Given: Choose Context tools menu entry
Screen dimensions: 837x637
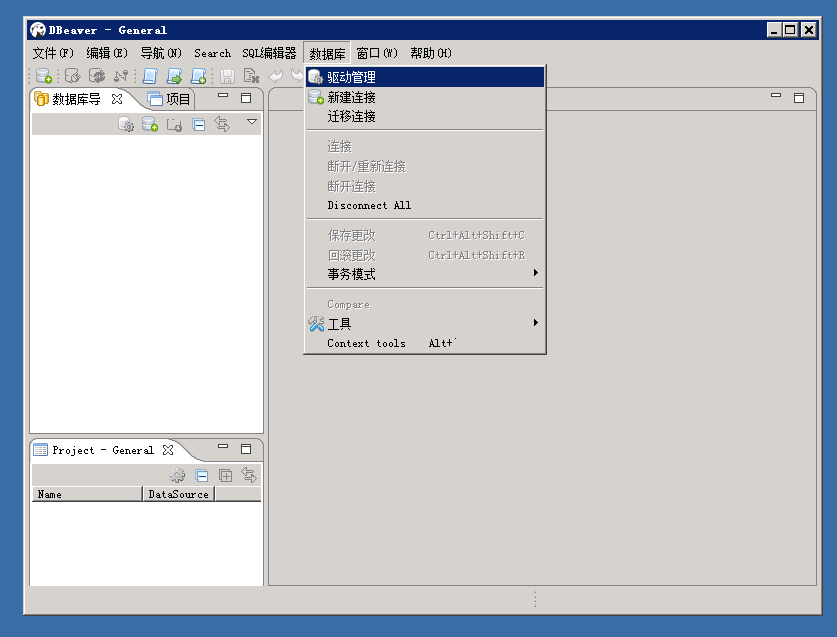Looking at the screenshot, I should 425,343.
